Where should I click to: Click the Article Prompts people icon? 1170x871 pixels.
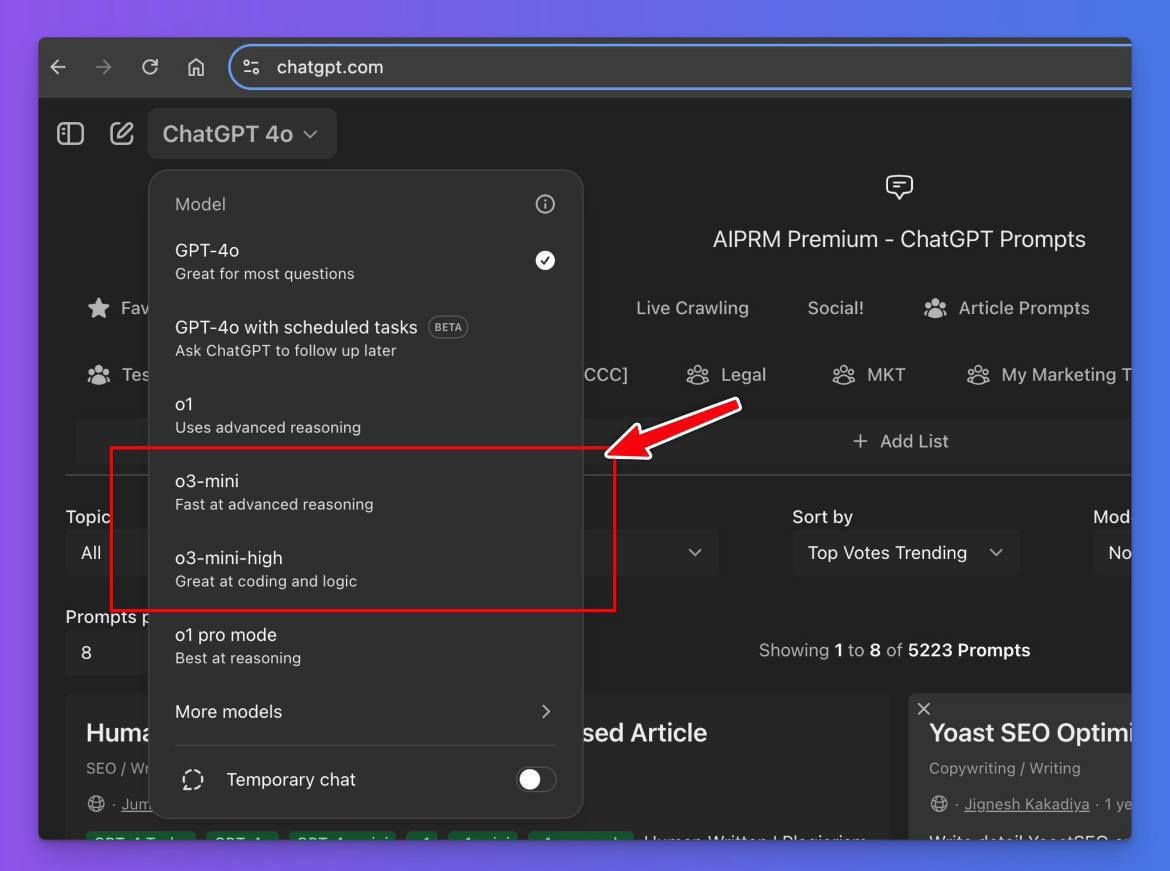click(935, 307)
